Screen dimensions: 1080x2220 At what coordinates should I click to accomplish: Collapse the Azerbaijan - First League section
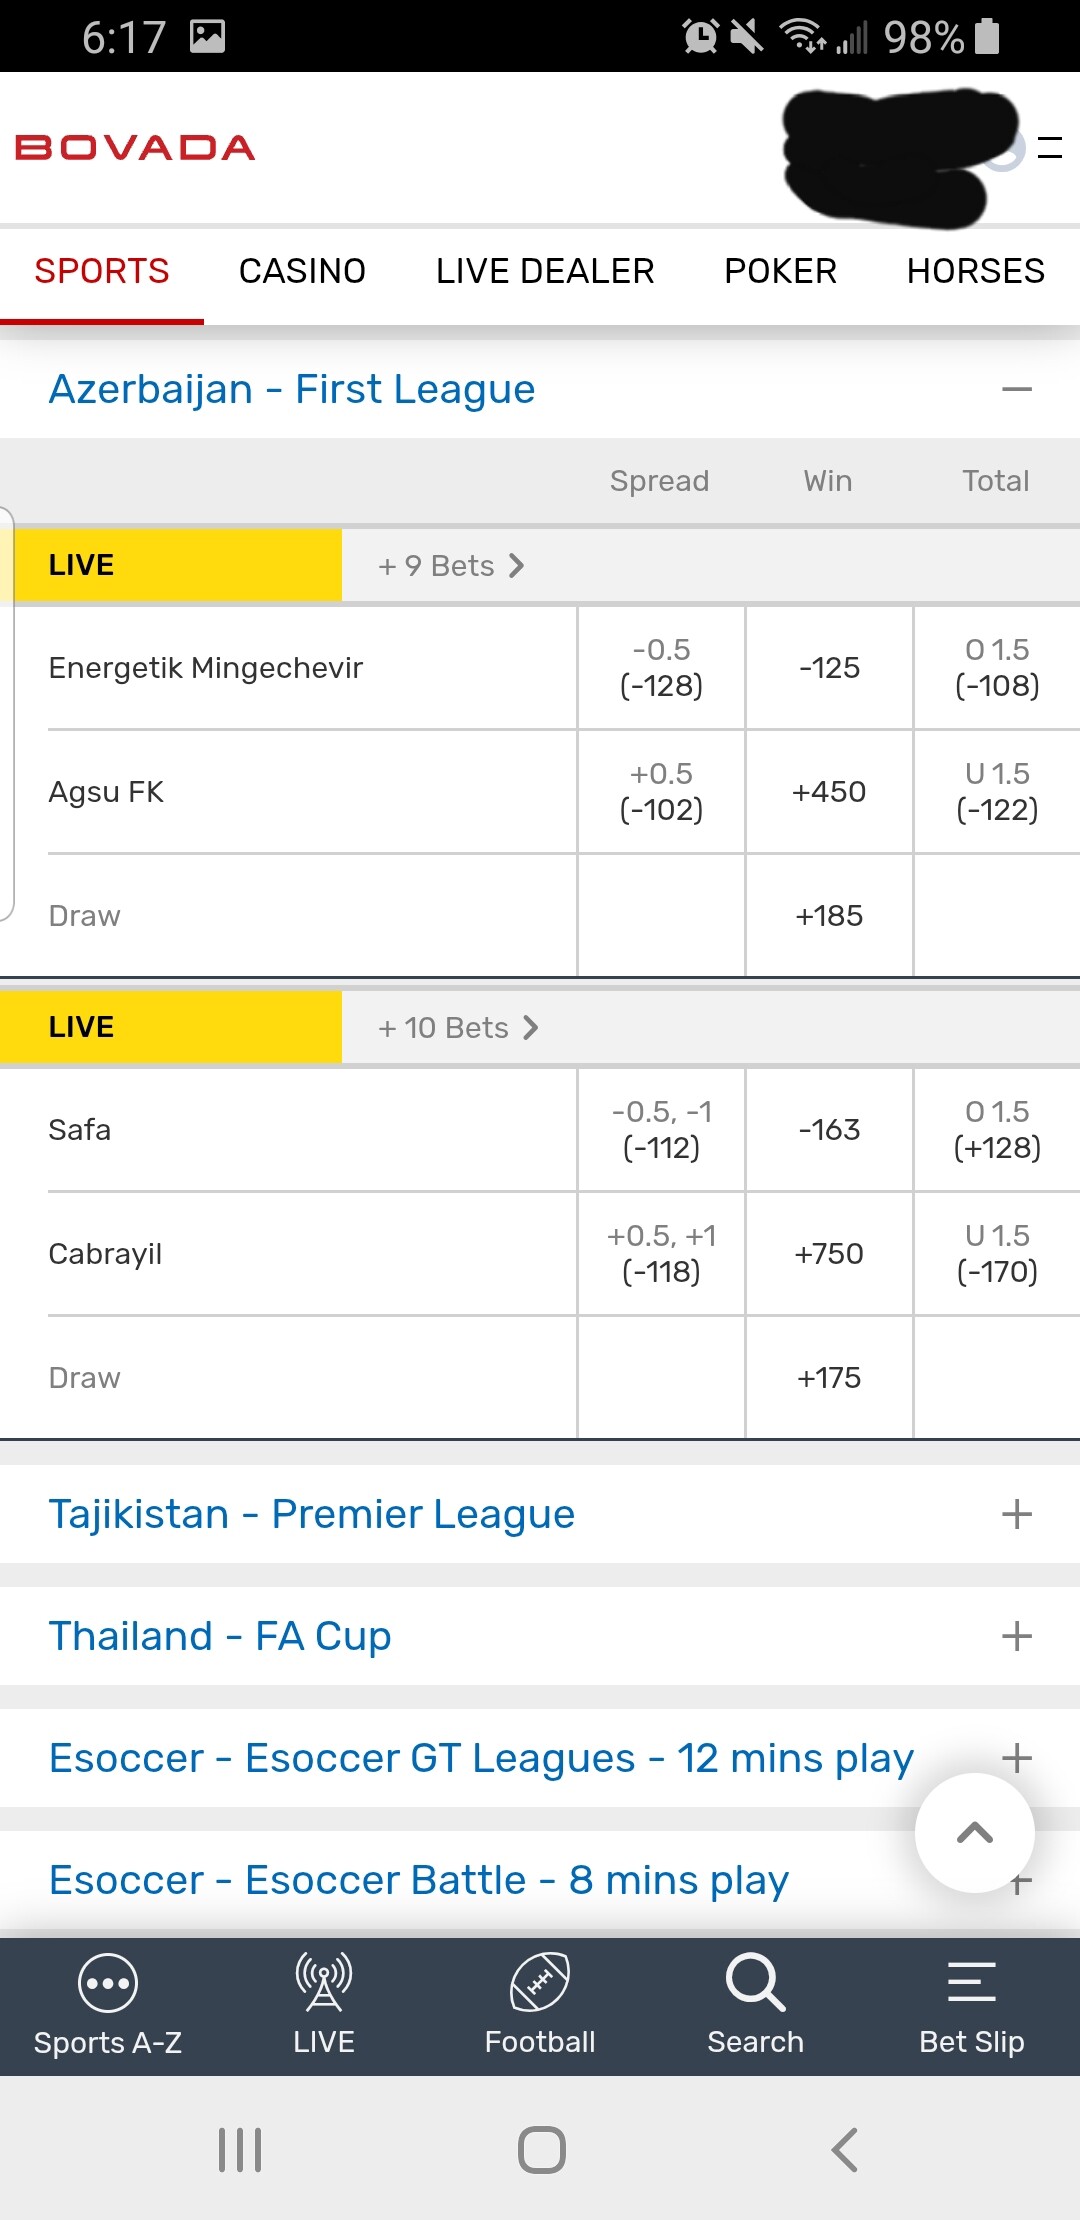click(1016, 389)
